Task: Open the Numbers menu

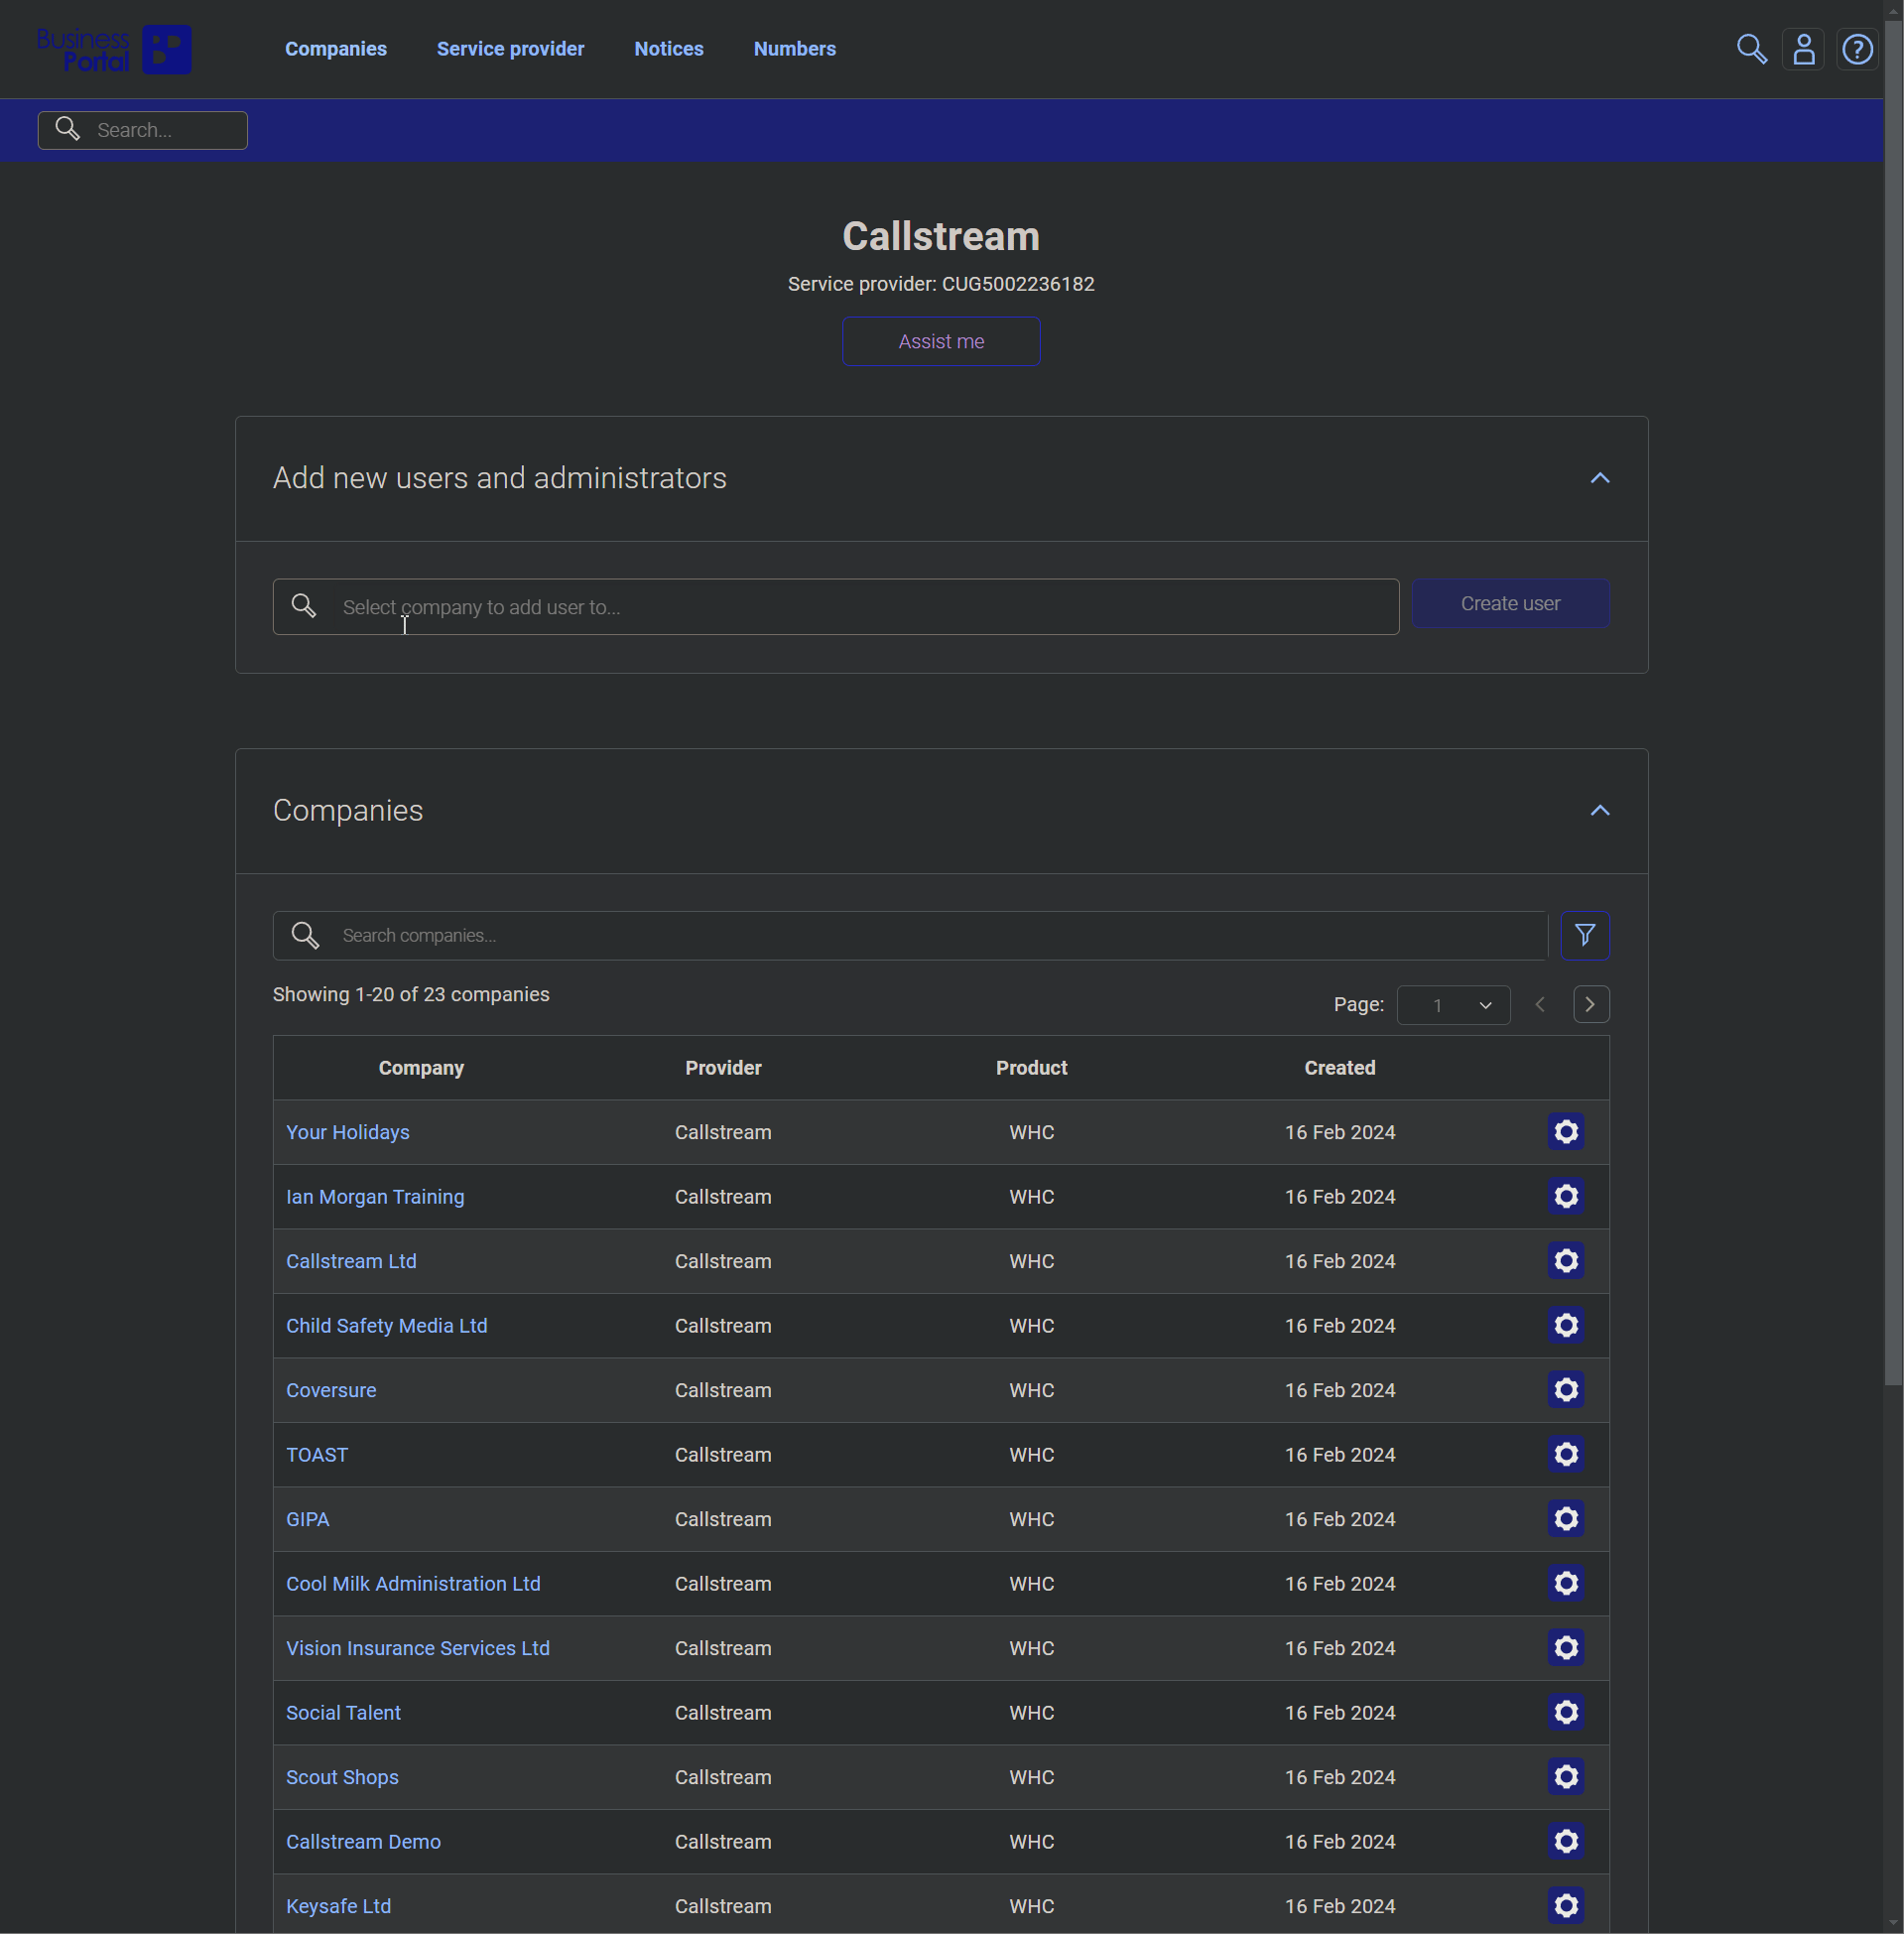Action: pyautogui.click(x=795, y=49)
